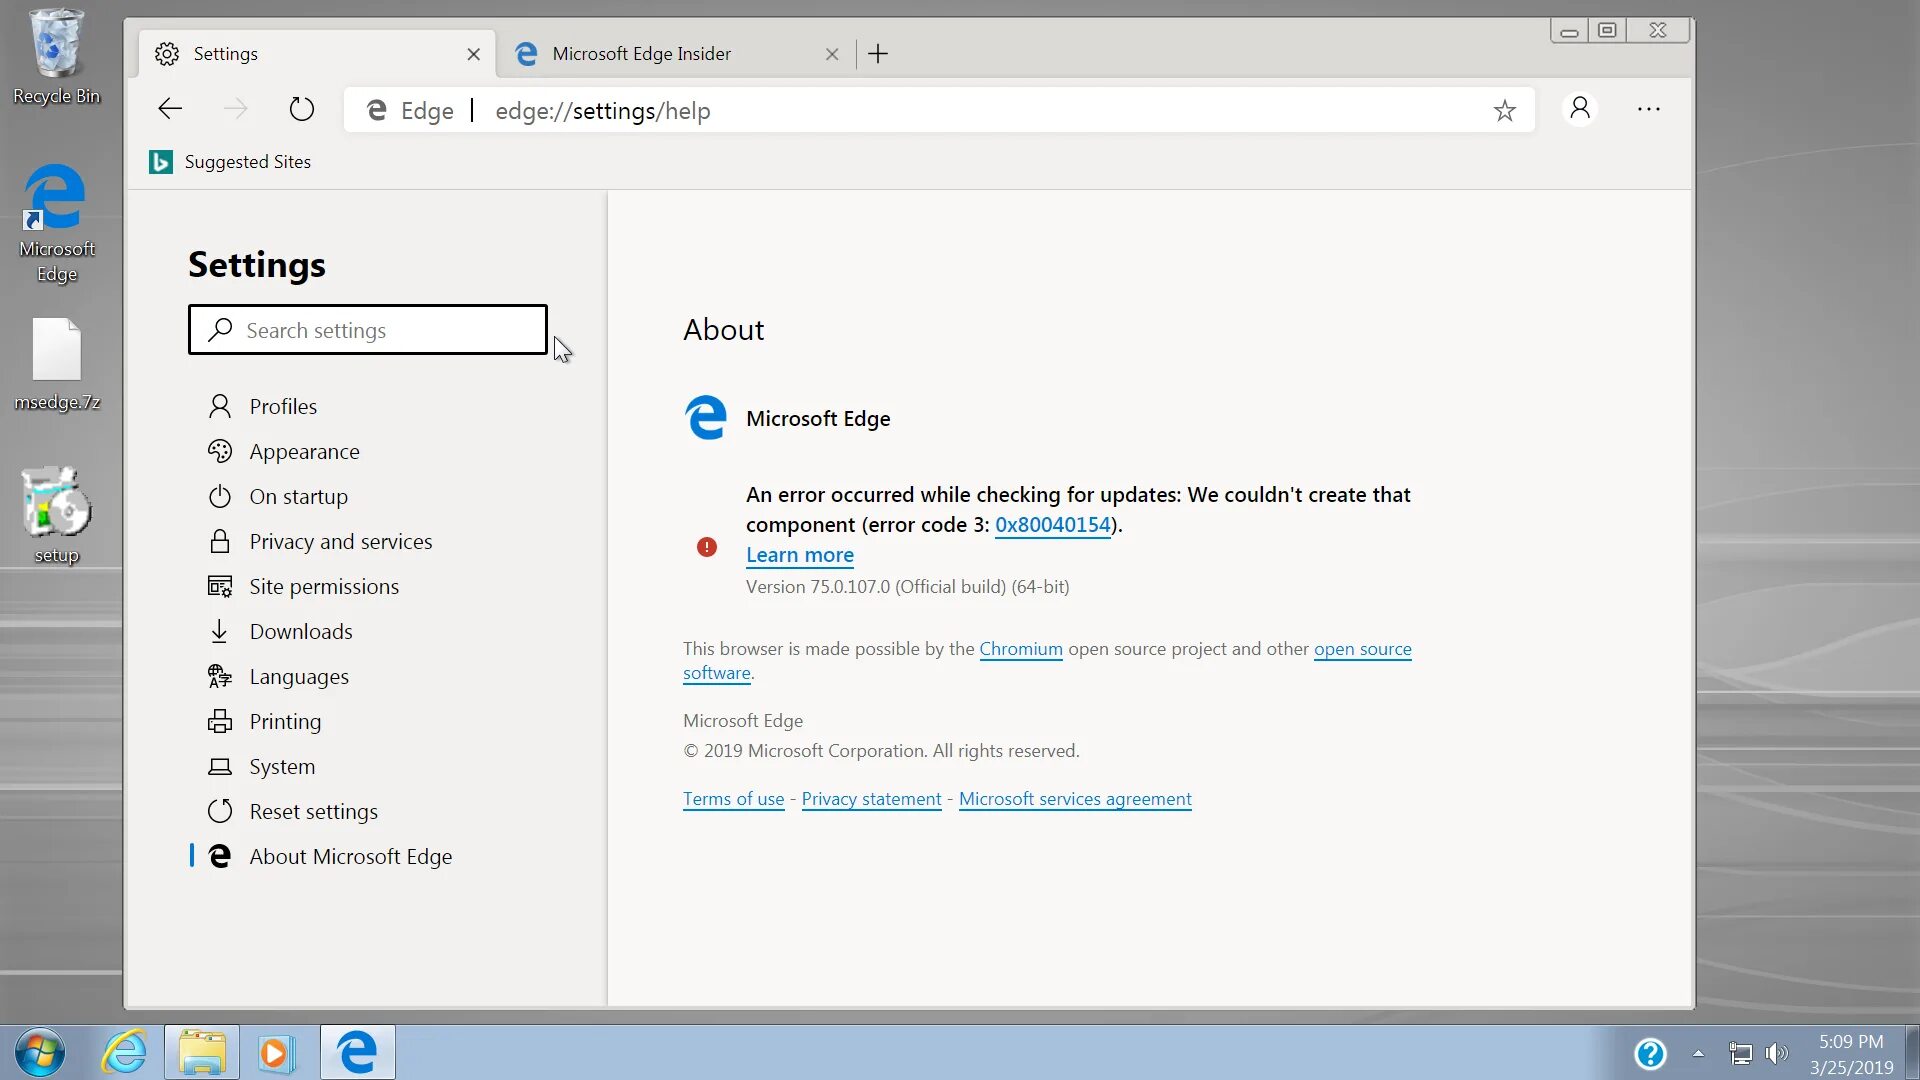1920x1080 pixels.
Task: Click the Learn more link
Action: (799, 555)
